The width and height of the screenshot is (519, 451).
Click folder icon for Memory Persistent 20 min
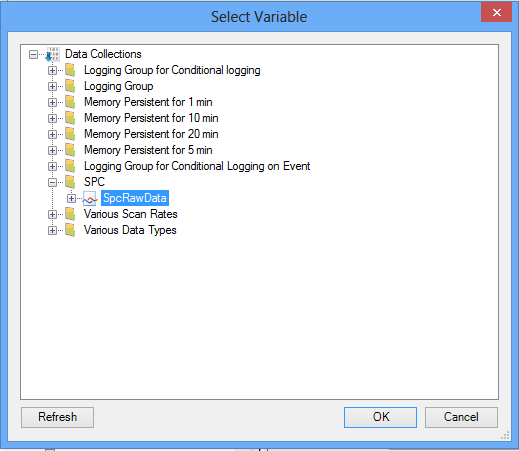pos(70,134)
